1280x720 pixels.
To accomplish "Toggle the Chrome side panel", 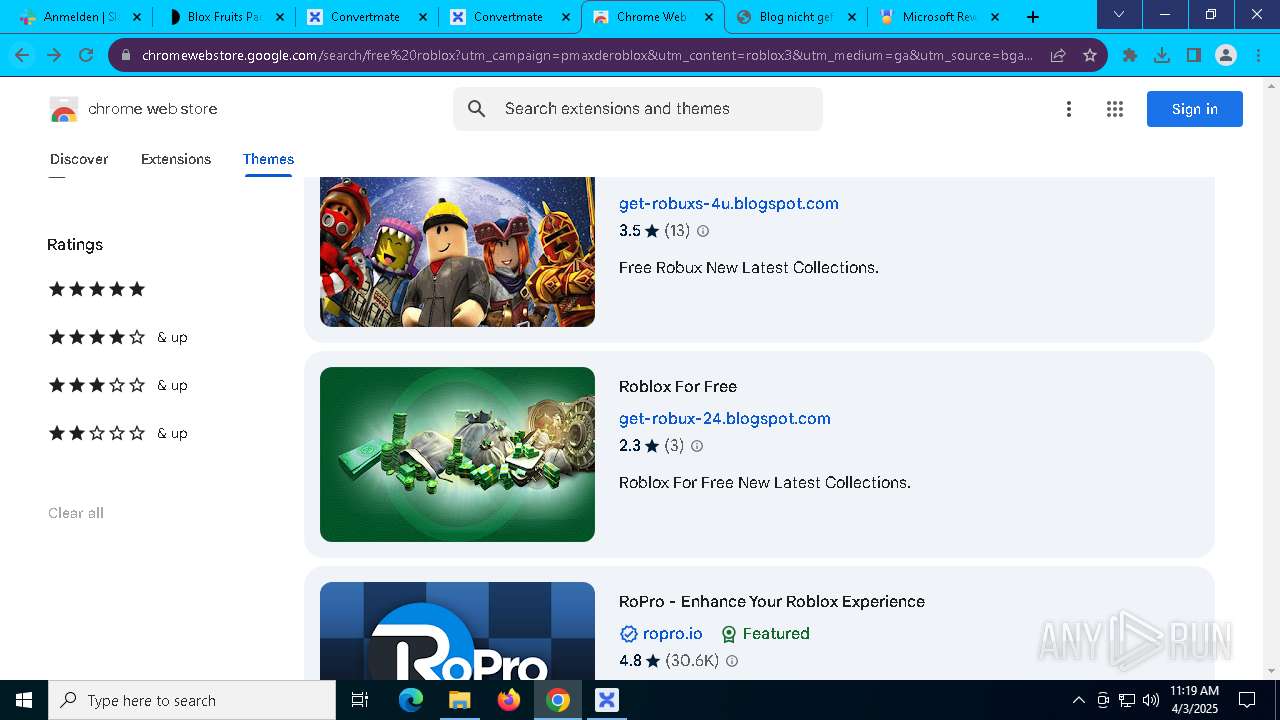I will coord(1194,56).
